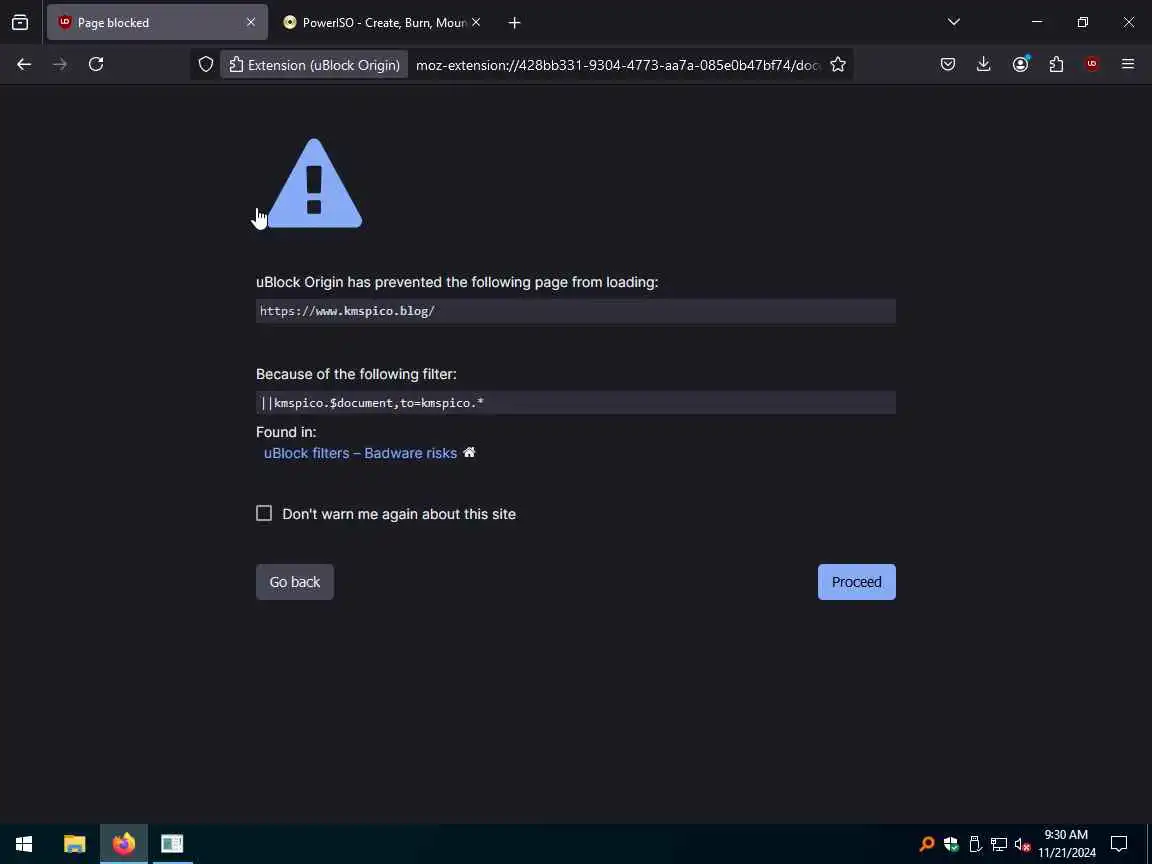Open the uBlock Origin toolbar icon
The width and height of the screenshot is (1152, 864).
click(x=1092, y=65)
